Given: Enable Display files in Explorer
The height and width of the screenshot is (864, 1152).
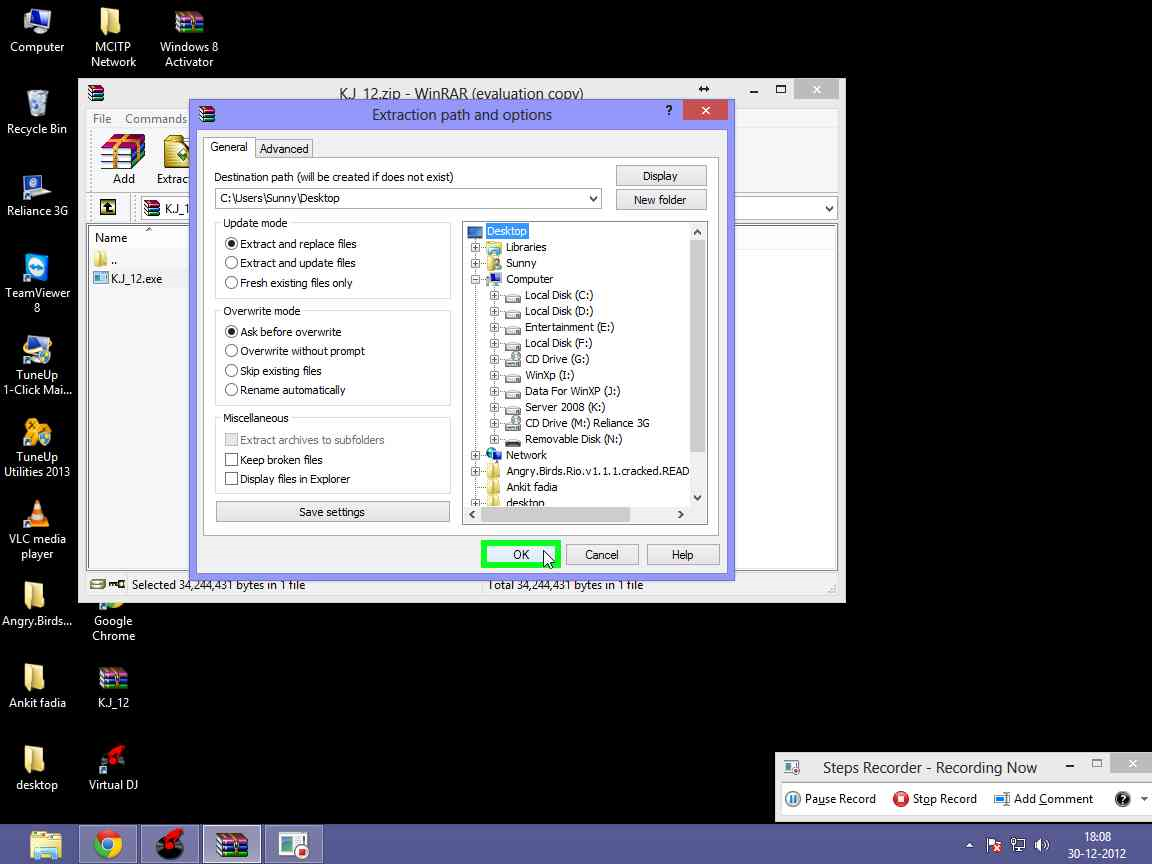Looking at the screenshot, I should tap(287, 479).
